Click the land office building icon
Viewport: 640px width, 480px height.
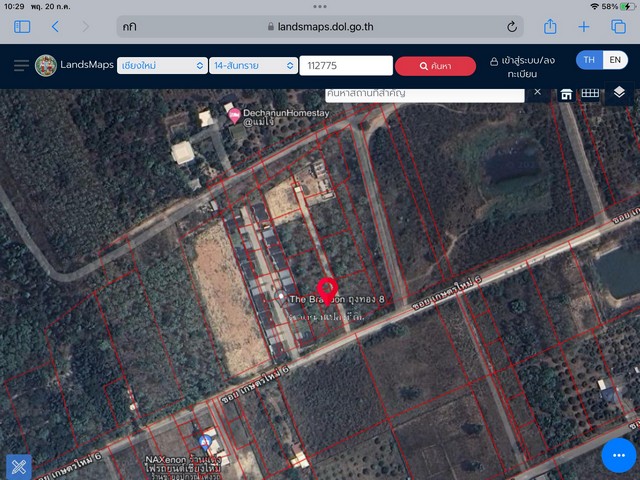(x=566, y=94)
